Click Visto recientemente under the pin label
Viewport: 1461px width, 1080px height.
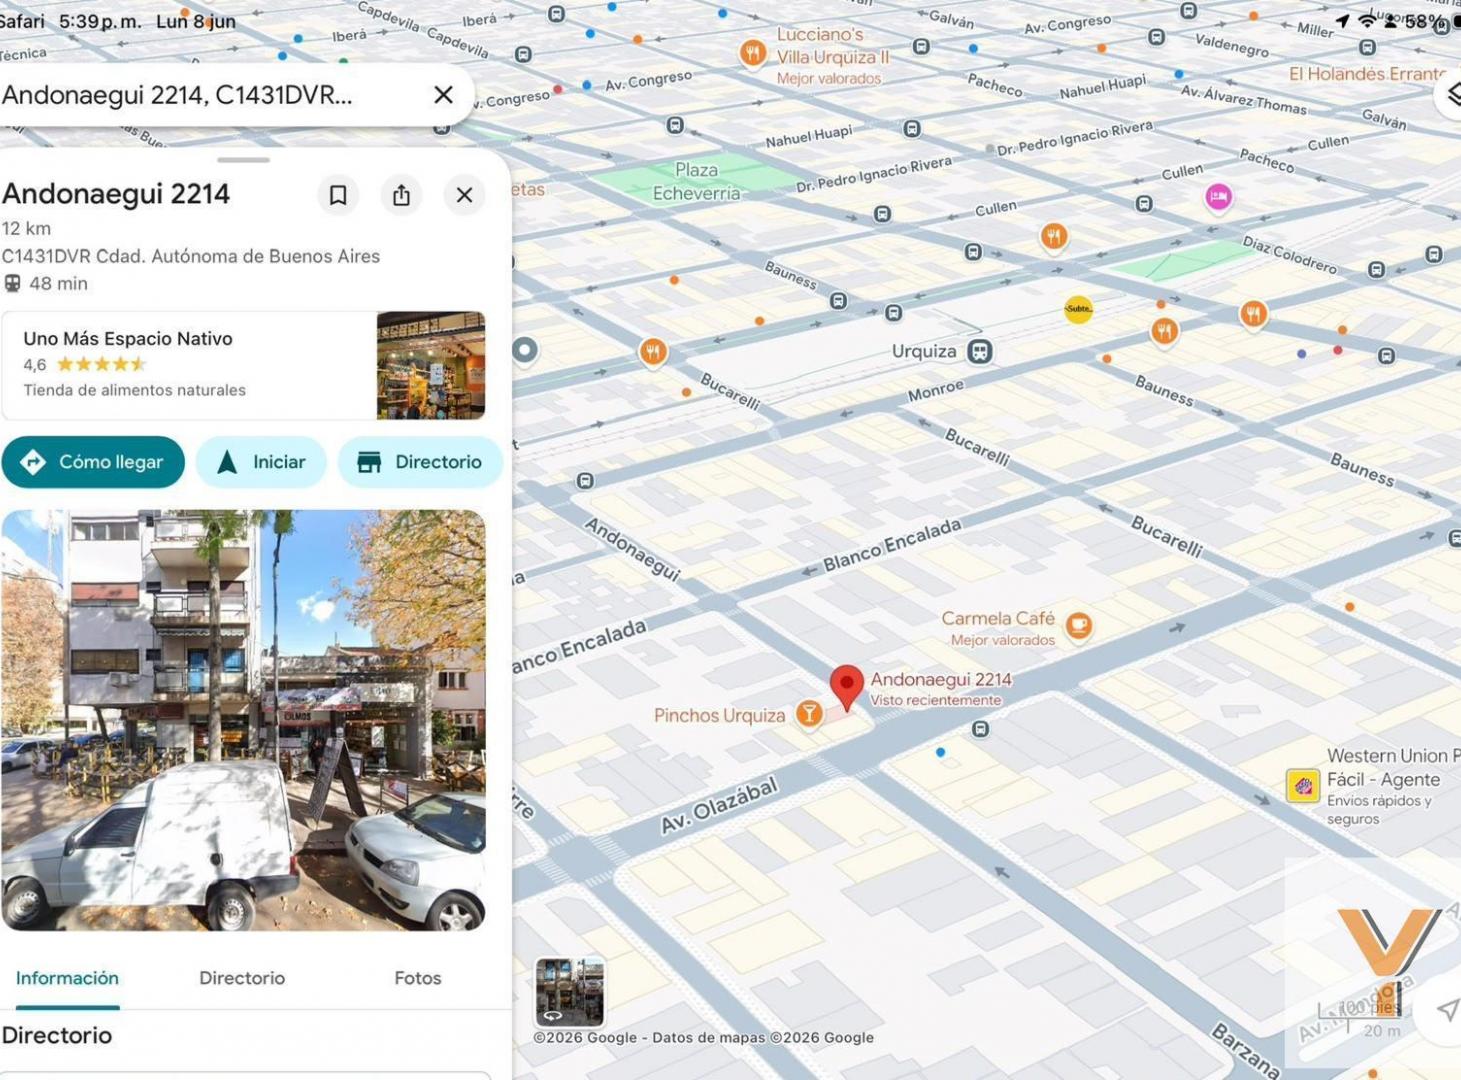(936, 700)
